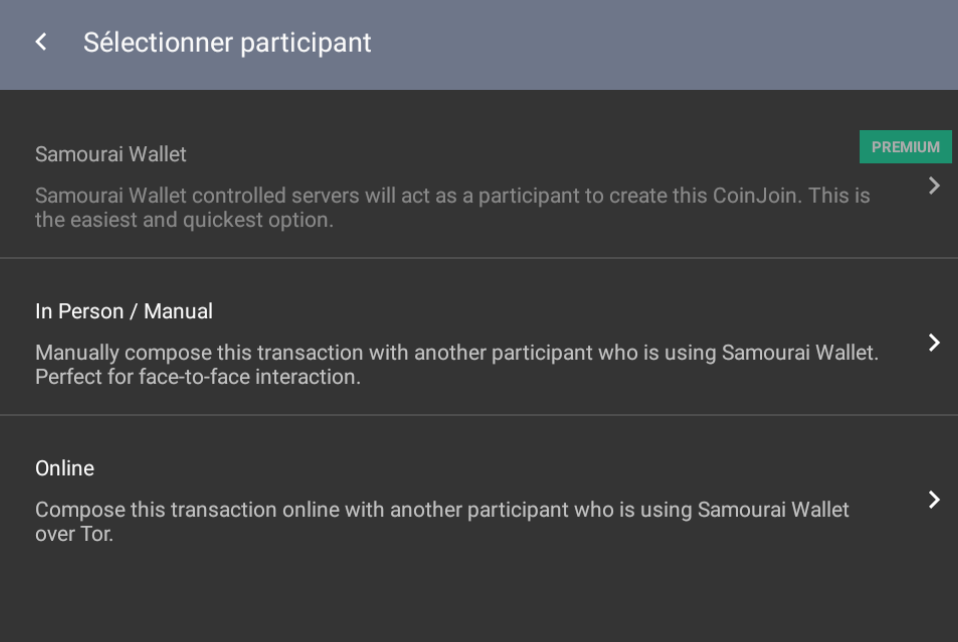The image size is (958, 642).
Task: Click the divider below the Samourai Wallet option
Action: [x=479, y=258]
